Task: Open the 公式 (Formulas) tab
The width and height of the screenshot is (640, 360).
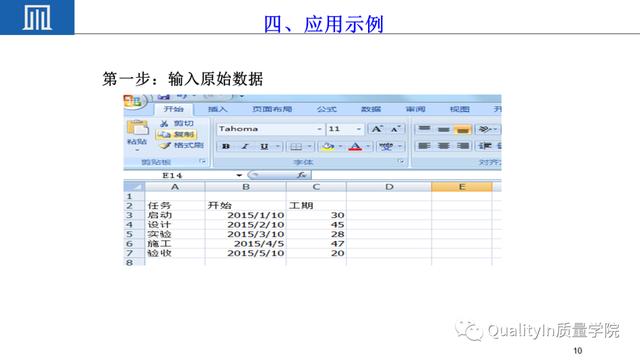Action: point(327,109)
